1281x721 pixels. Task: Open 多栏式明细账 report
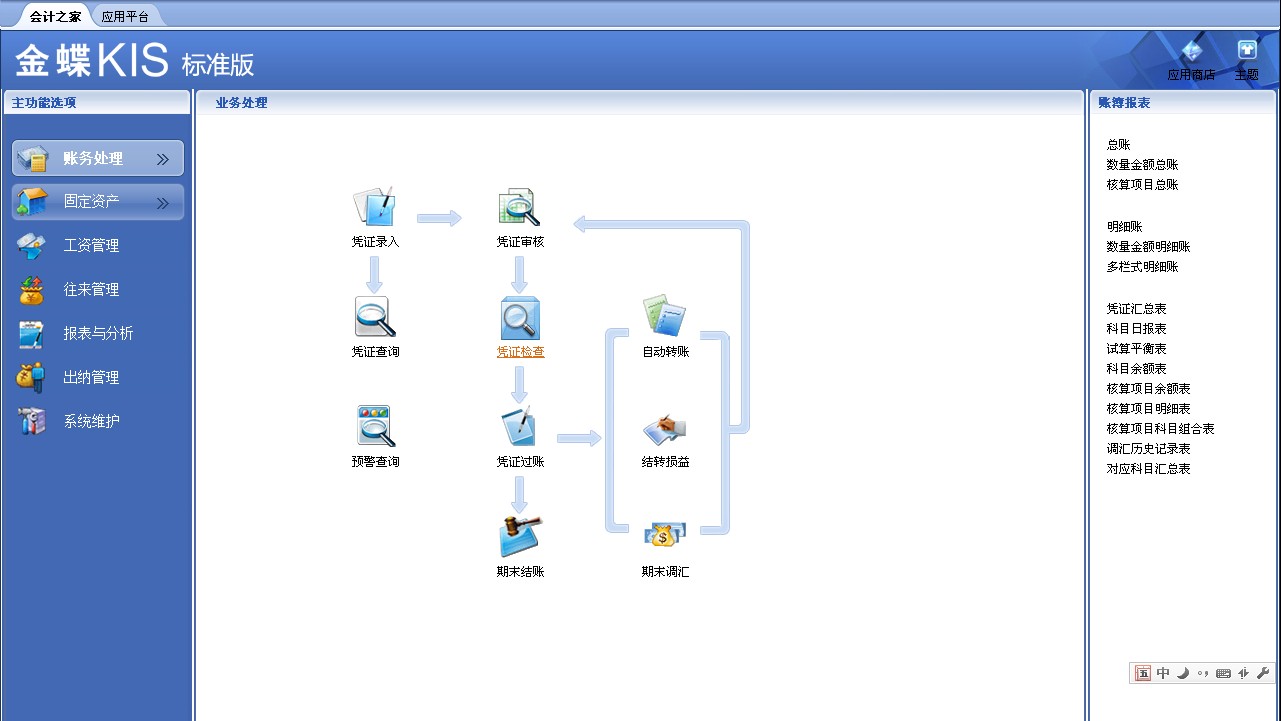1142,267
